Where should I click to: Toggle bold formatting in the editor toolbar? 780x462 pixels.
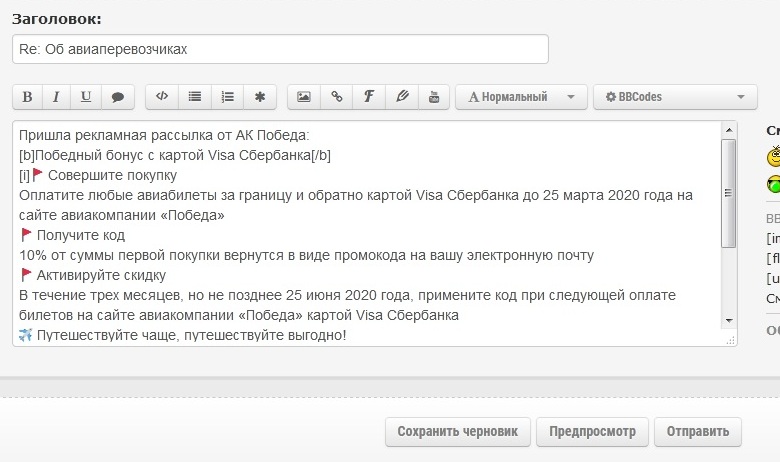pyautogui.click(x=27, y=97)
